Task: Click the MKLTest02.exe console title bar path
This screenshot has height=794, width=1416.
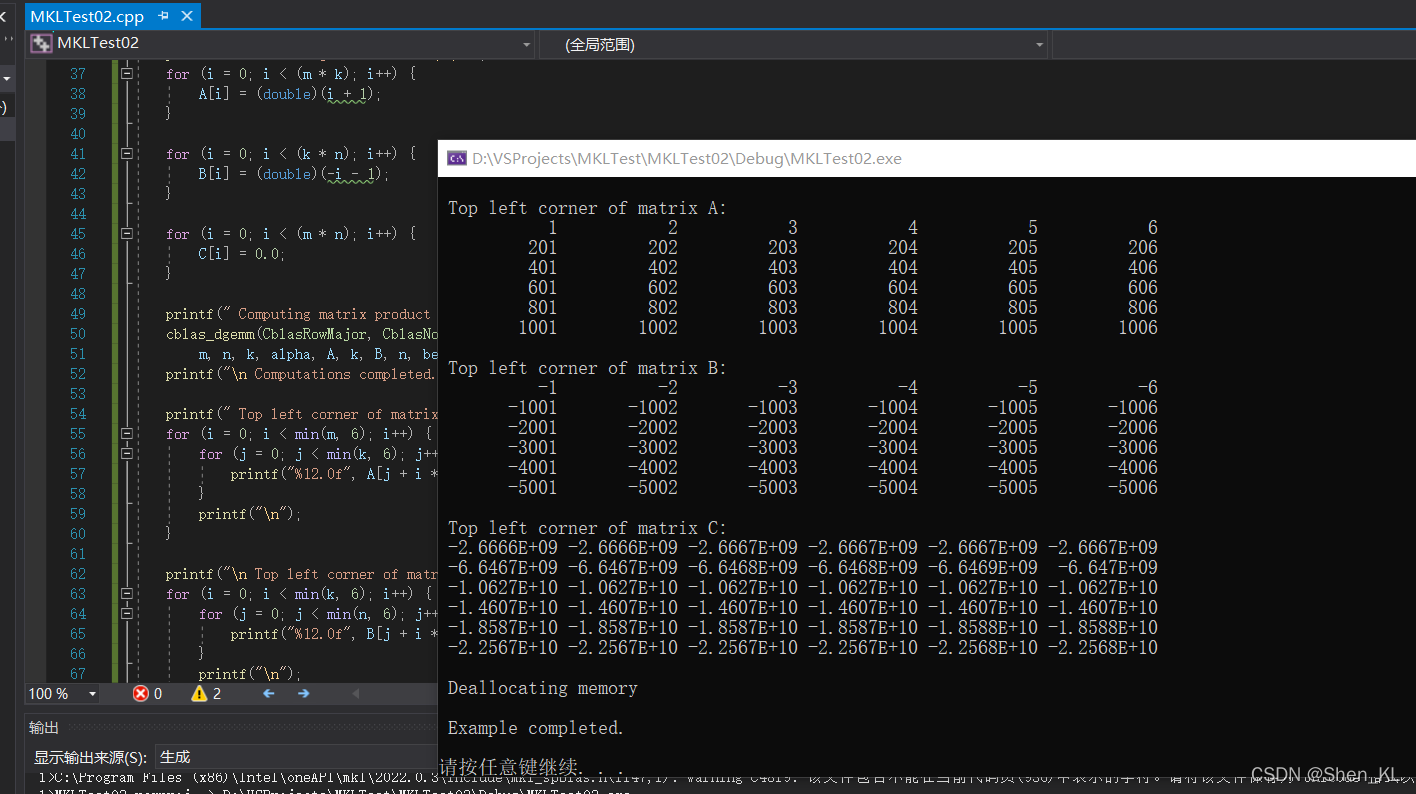Action: 687,158
